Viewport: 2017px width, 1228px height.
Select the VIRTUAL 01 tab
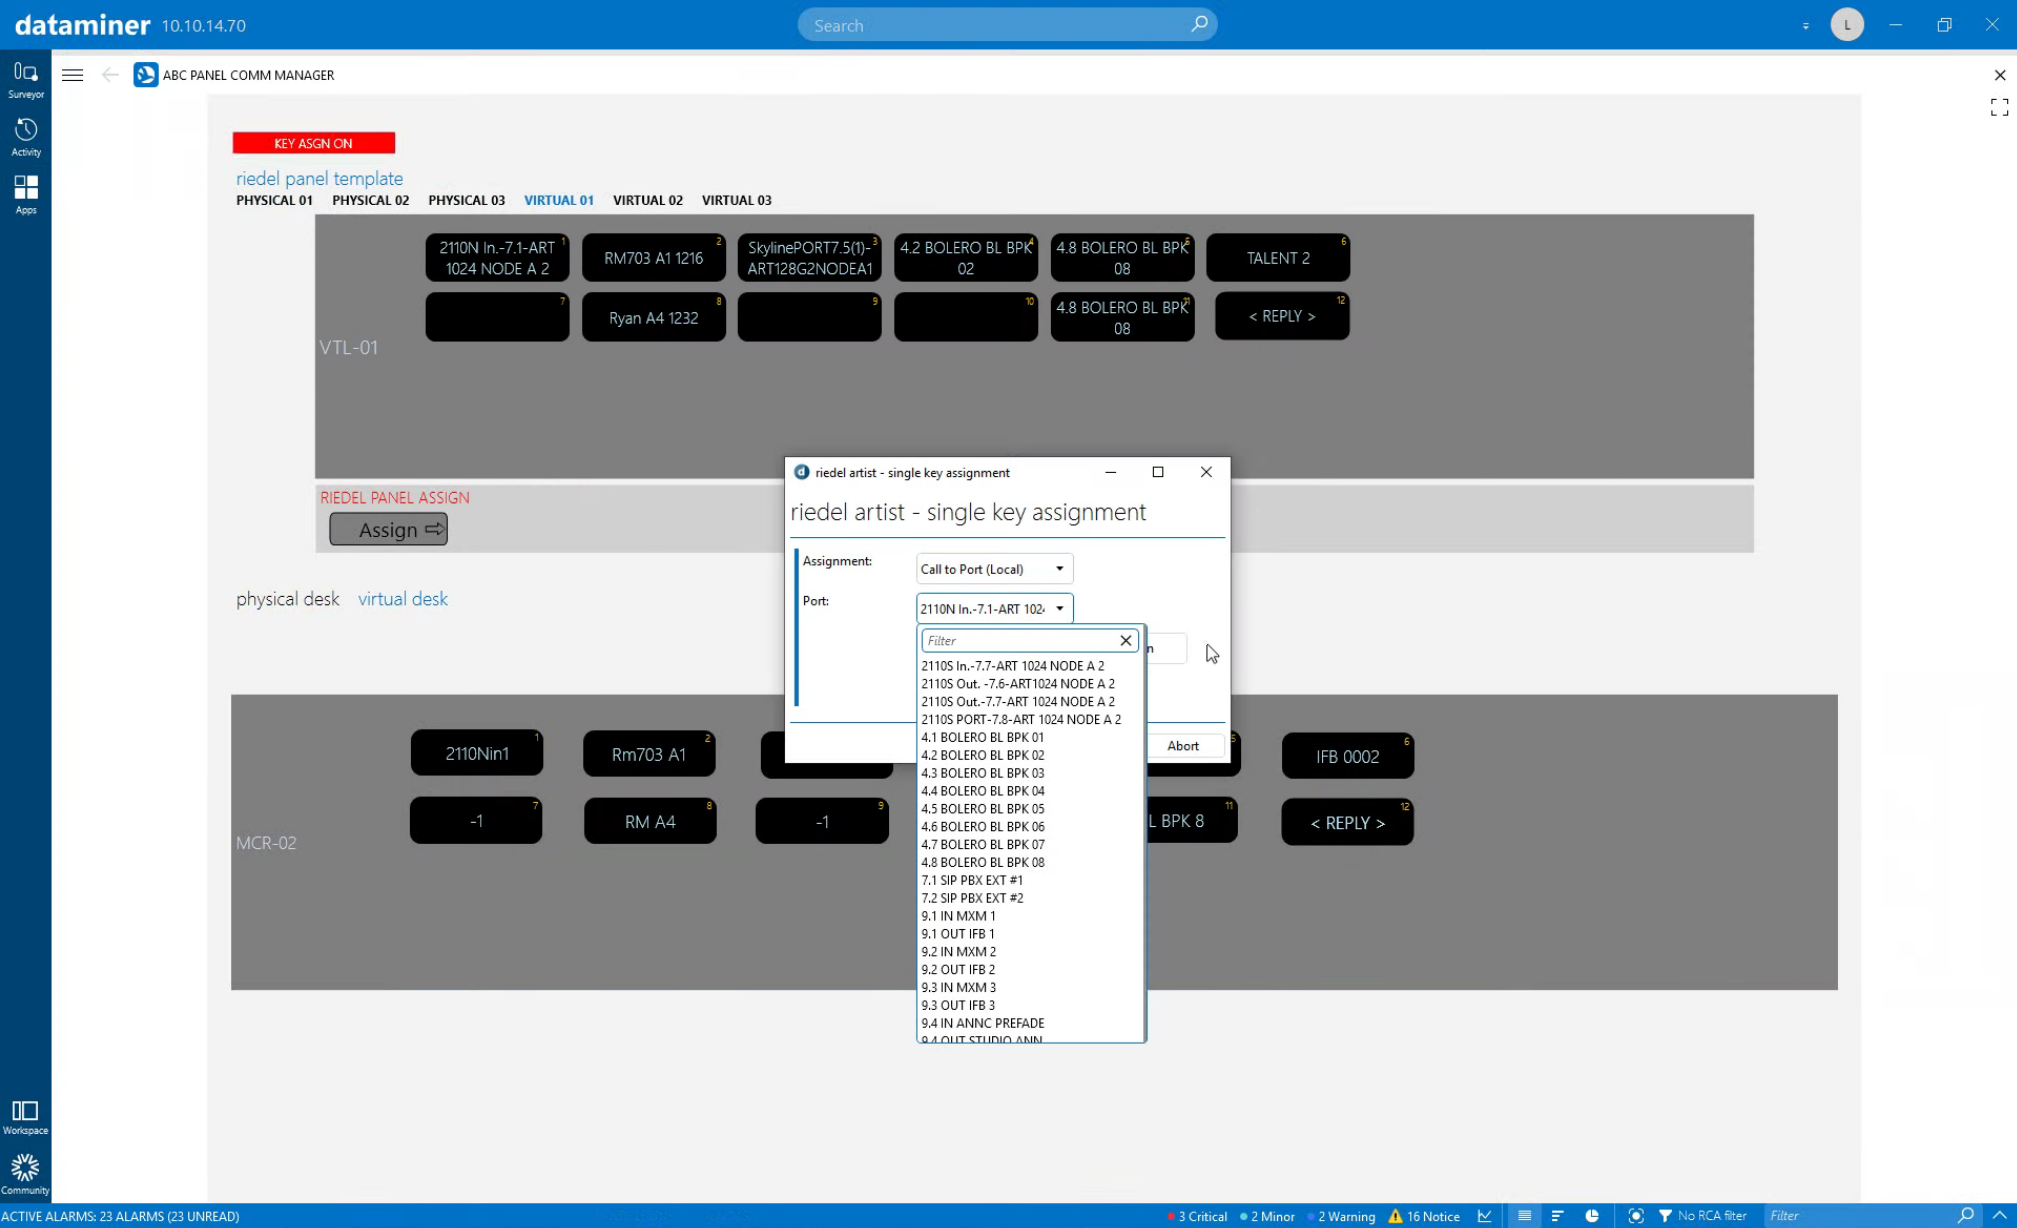[558, 200]
